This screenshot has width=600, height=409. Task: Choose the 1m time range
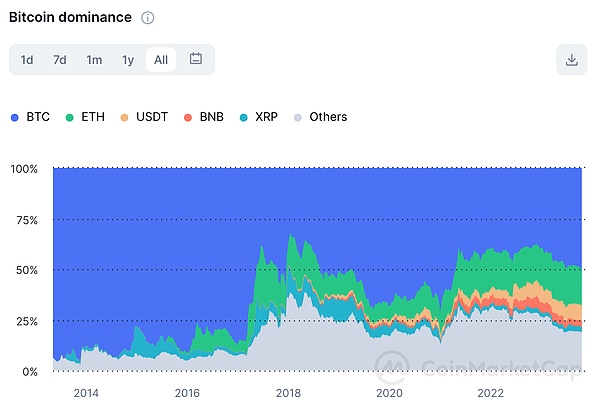(x=94, y=59)
